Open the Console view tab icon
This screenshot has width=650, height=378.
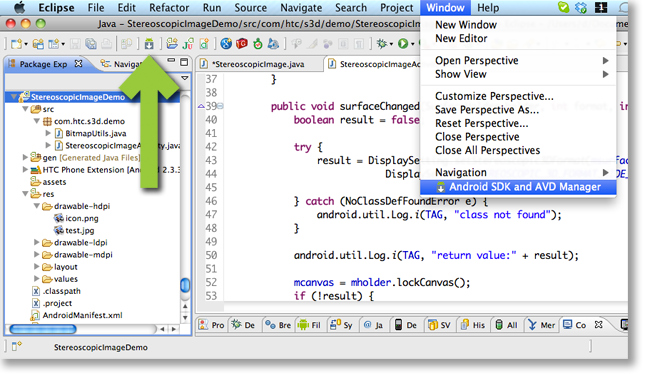pyautogui.click(x=568, y=325)
